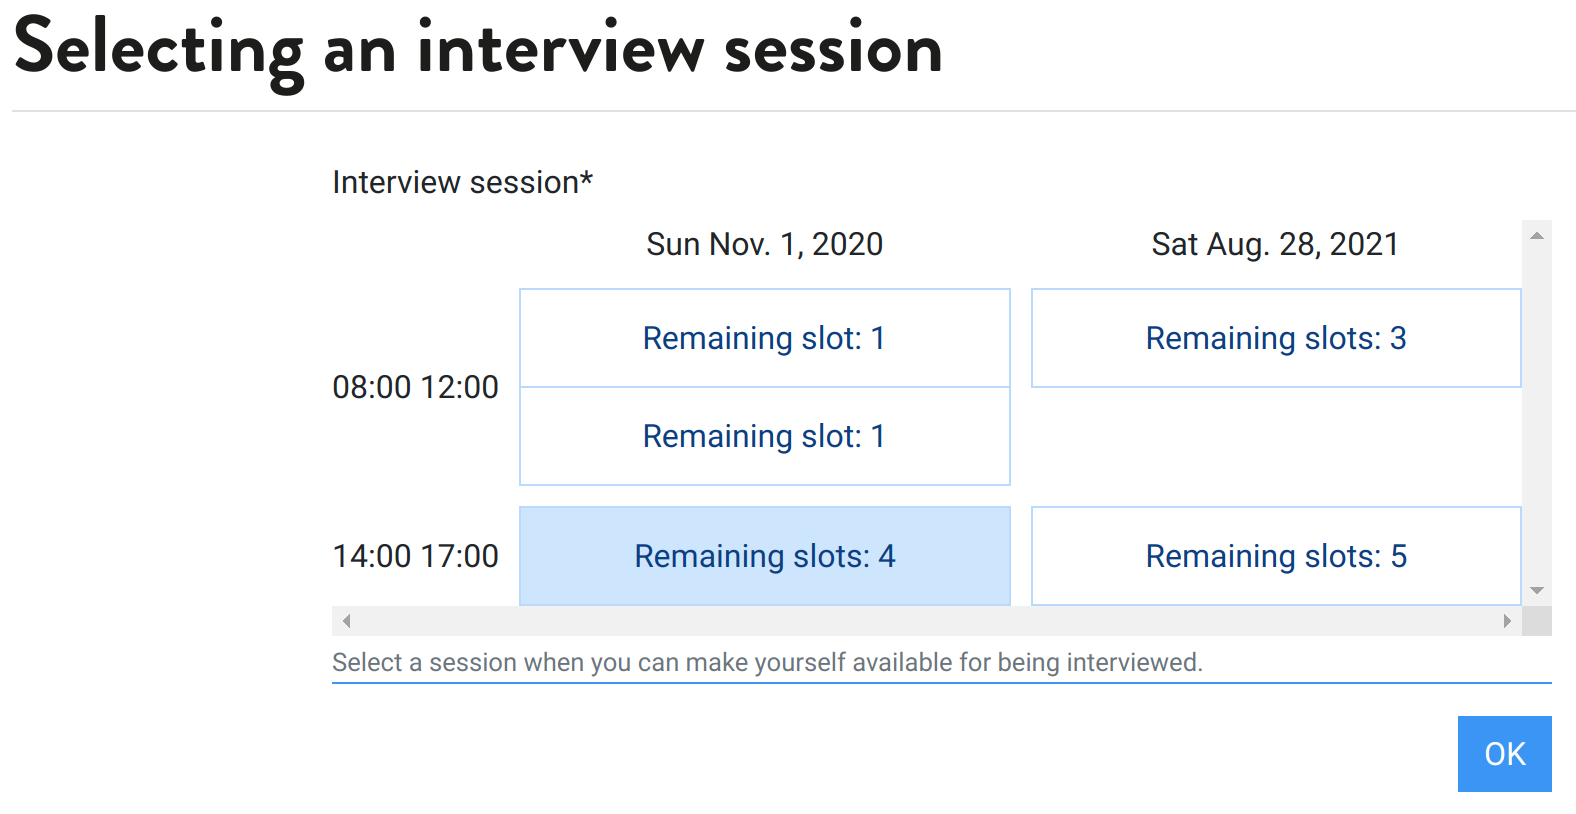This screenshot has height=814, width=1576.
Task: Click the '14:00 17:00' time row label
Action: (415, 556)
